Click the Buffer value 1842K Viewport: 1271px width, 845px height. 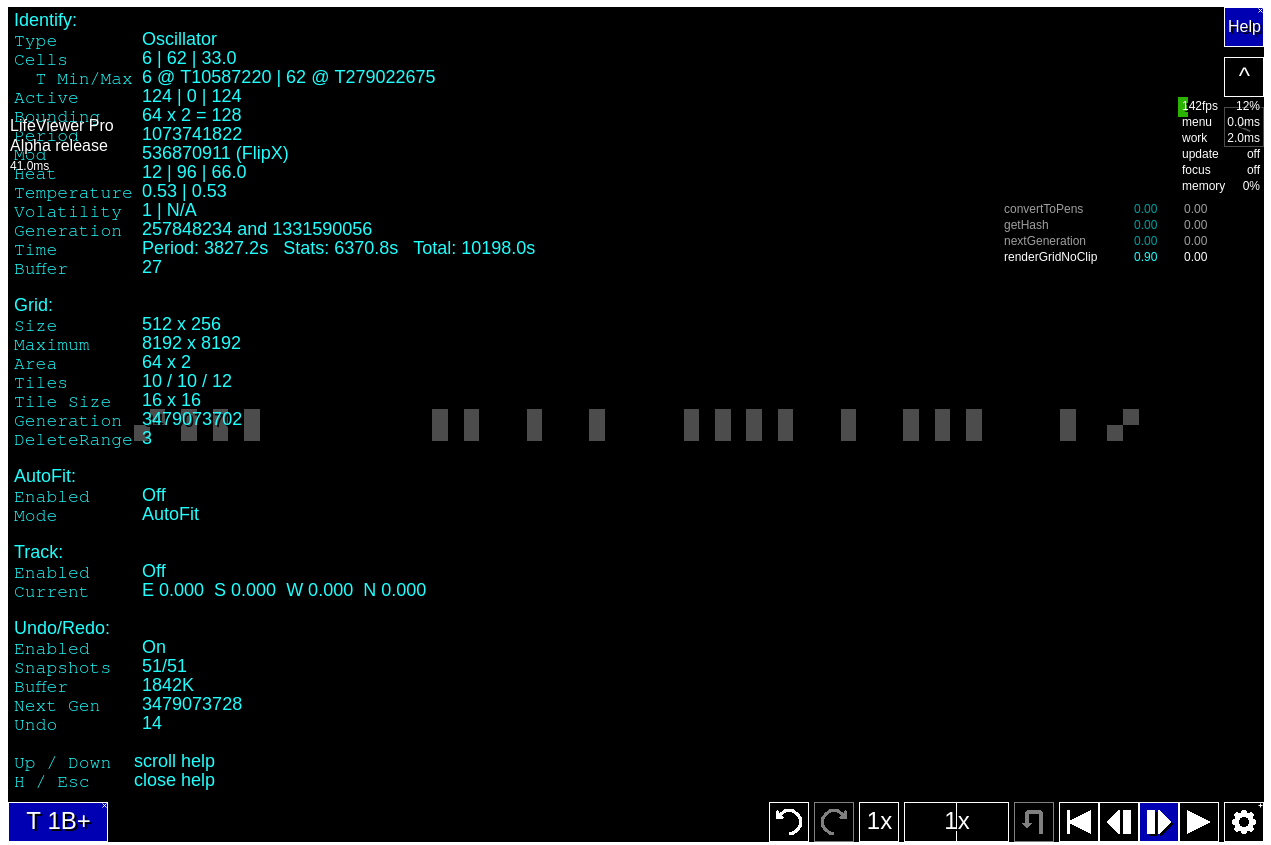point(168,685)
